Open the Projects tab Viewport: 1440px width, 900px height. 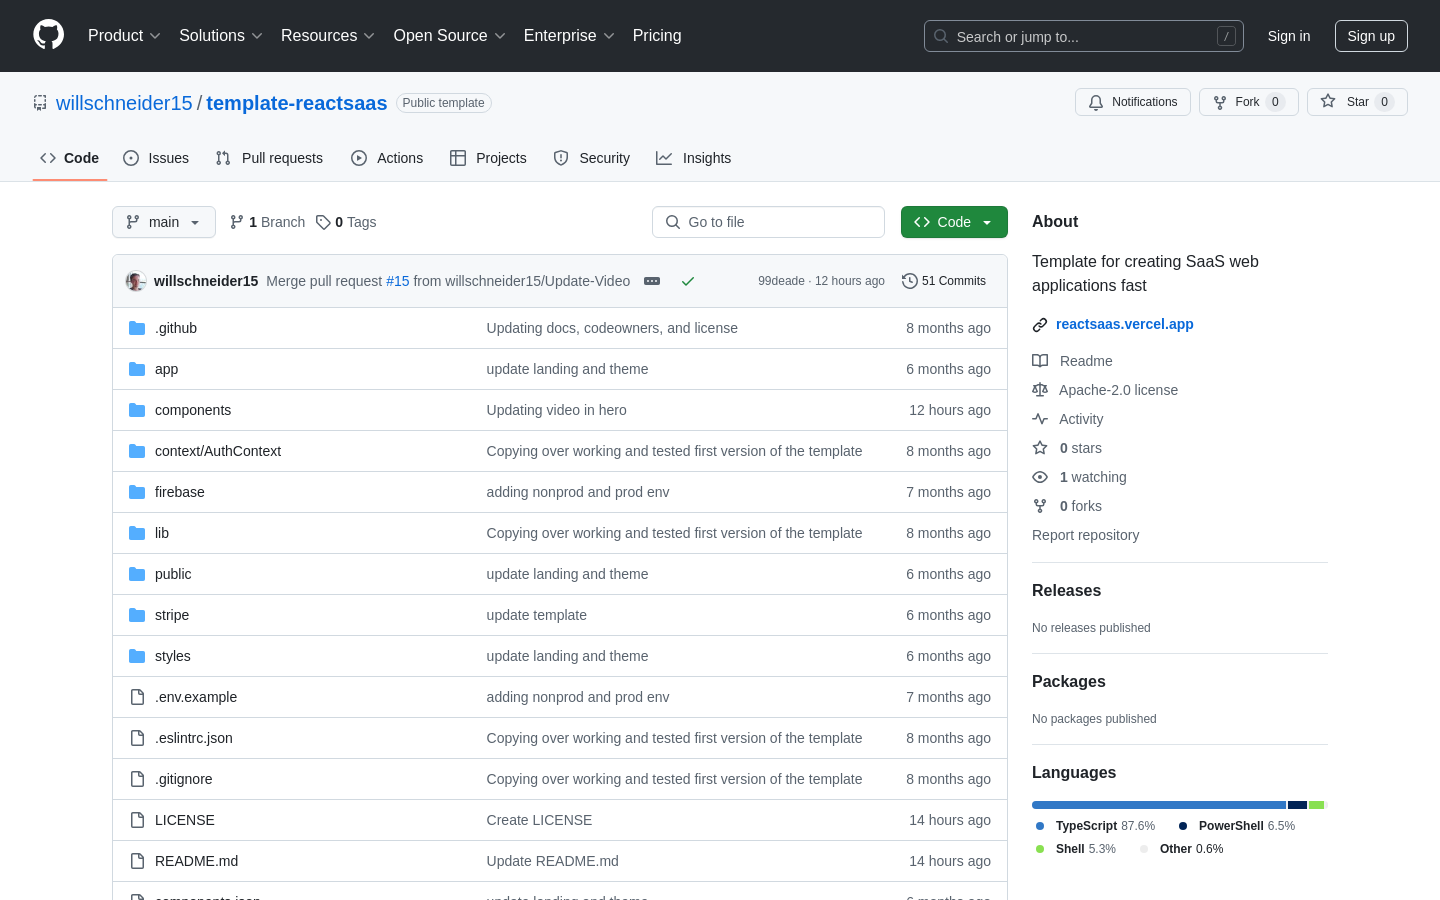click(488, 158)
